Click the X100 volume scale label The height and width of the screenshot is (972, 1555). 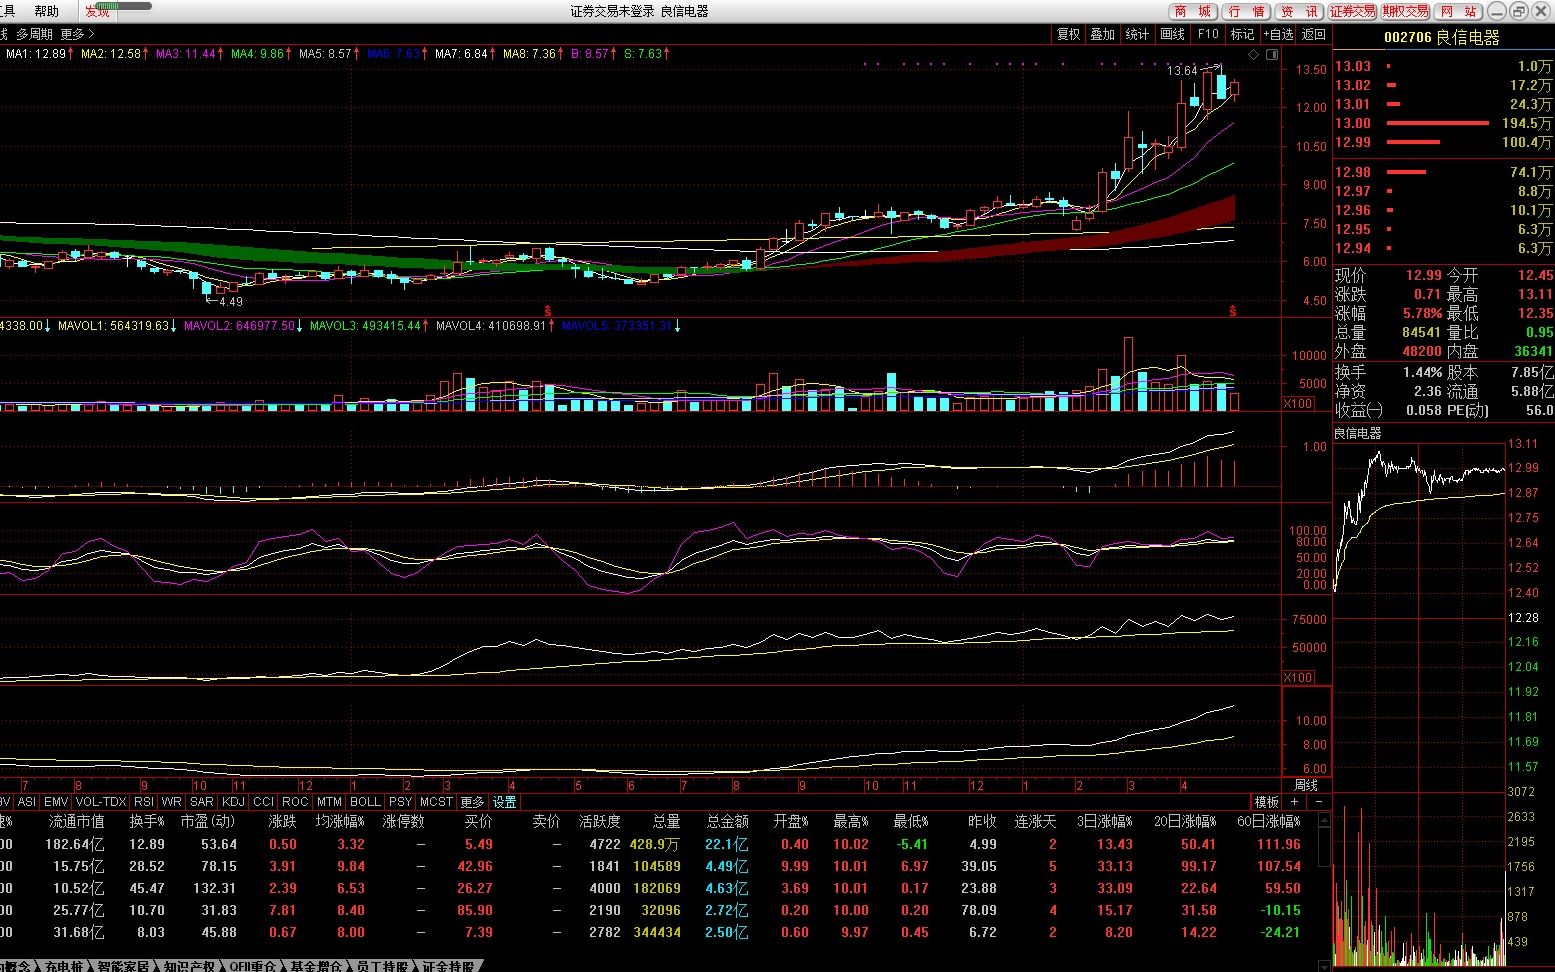coord(1298,404)
